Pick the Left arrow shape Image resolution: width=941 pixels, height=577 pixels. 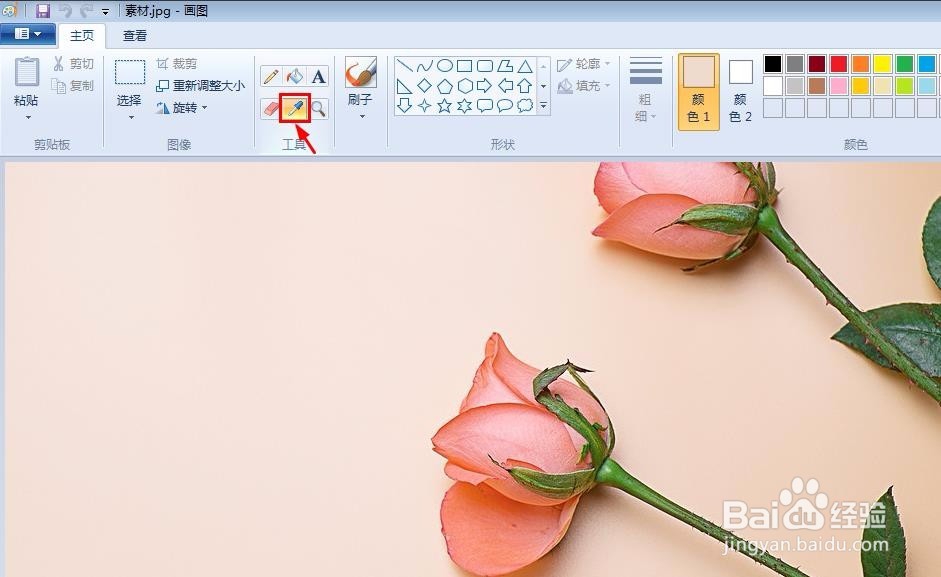point(505,86)
